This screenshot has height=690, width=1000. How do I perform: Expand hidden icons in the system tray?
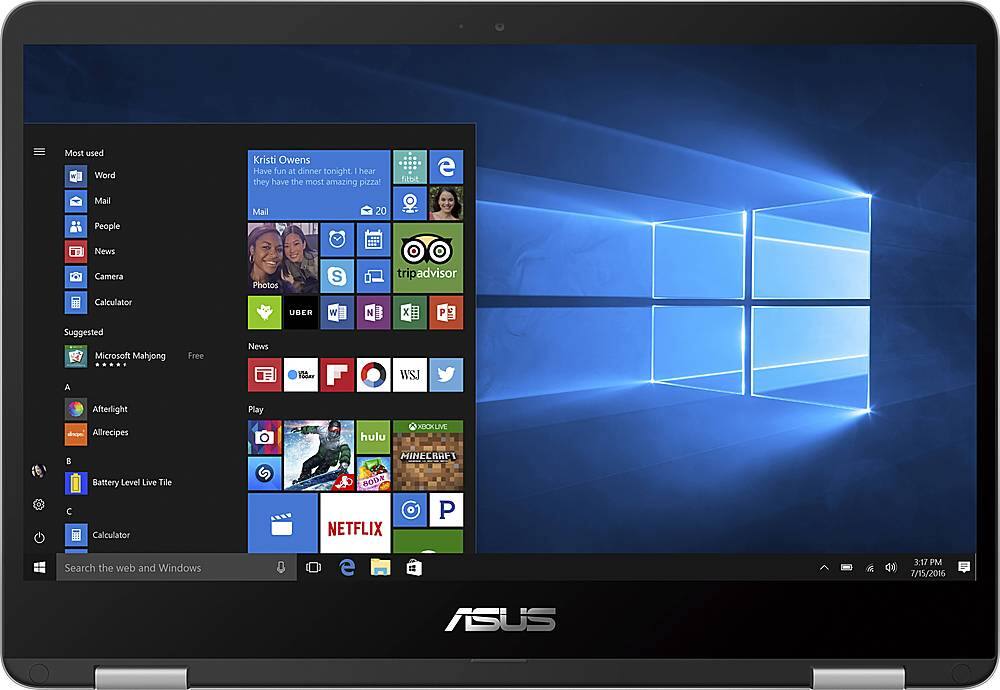point(822,567)
